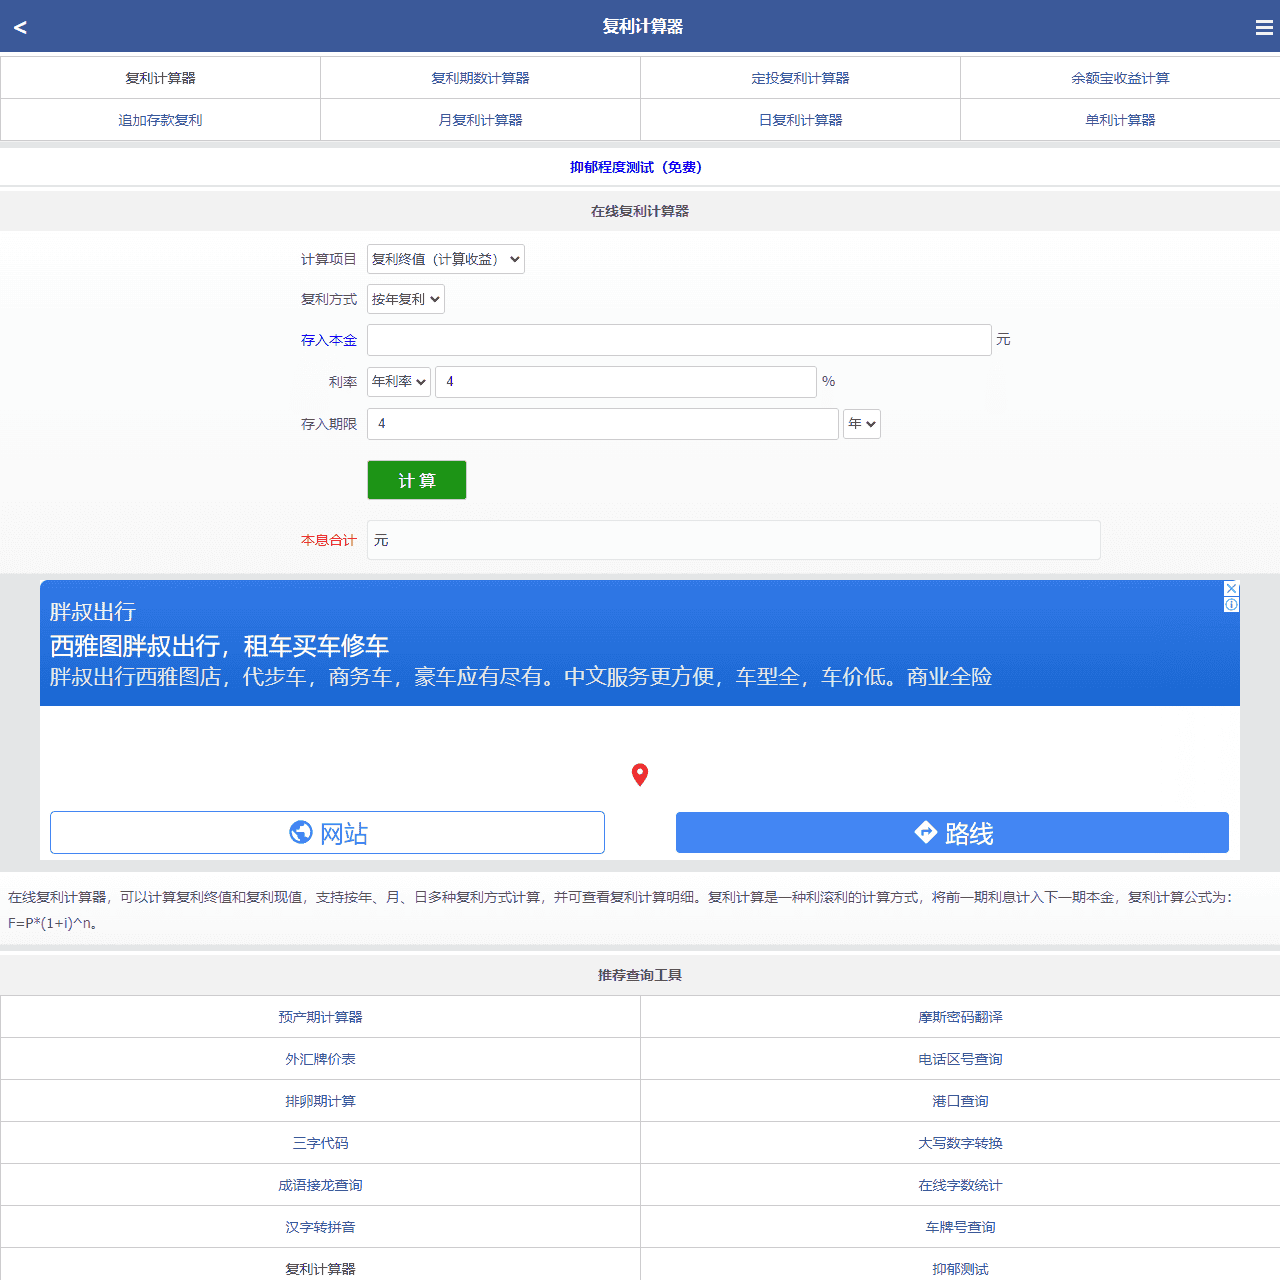
Task: Click the ad info icon
Action: click(x=1232, y=604)
